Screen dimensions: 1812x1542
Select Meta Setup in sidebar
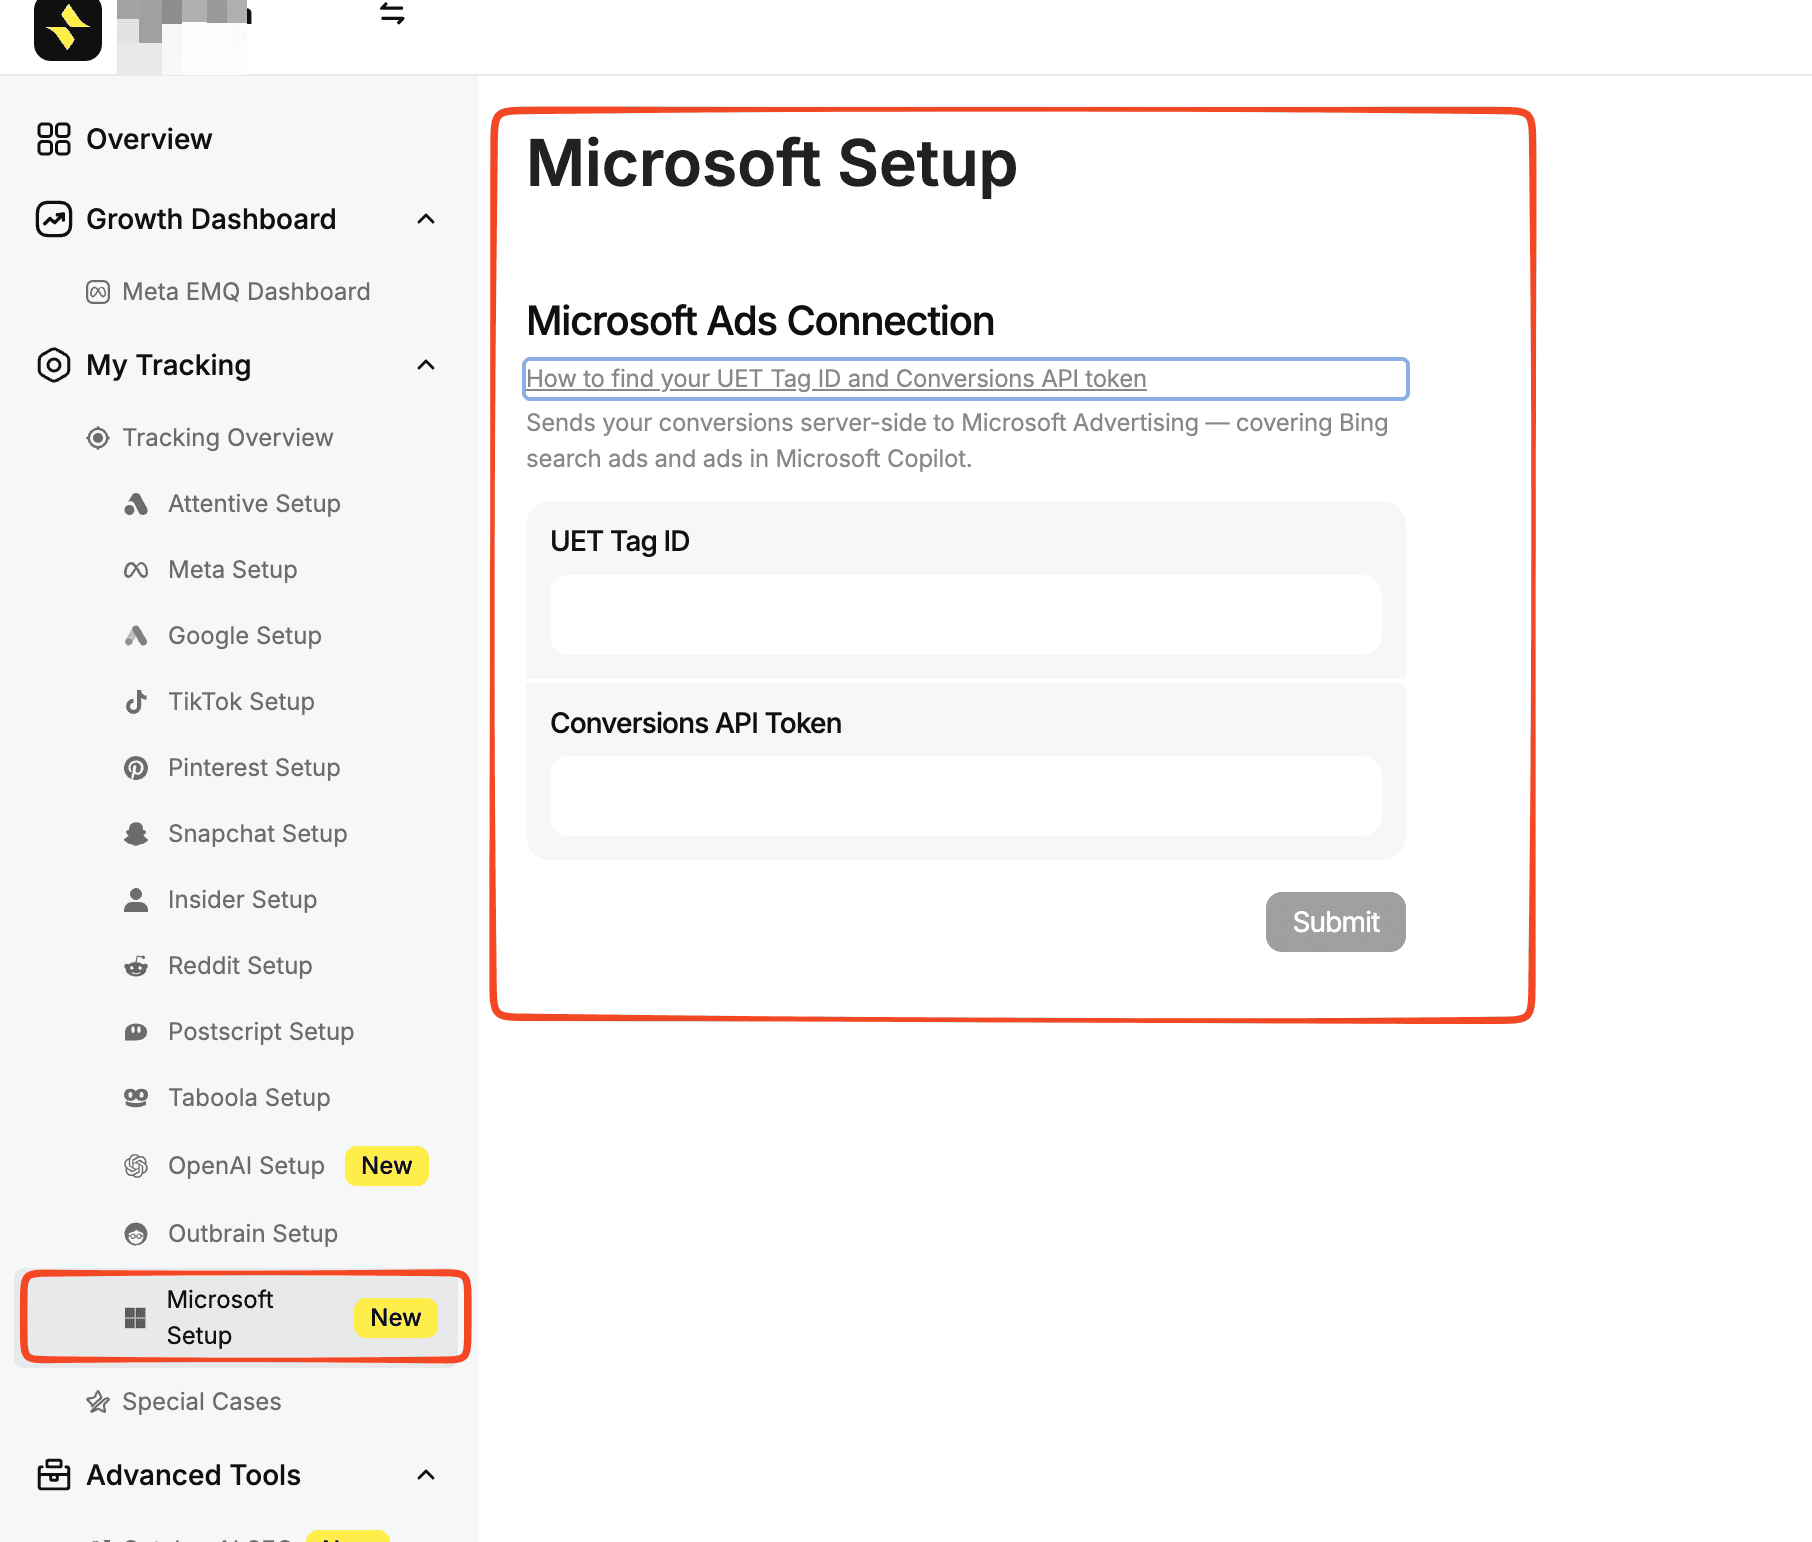coord(233,570)
